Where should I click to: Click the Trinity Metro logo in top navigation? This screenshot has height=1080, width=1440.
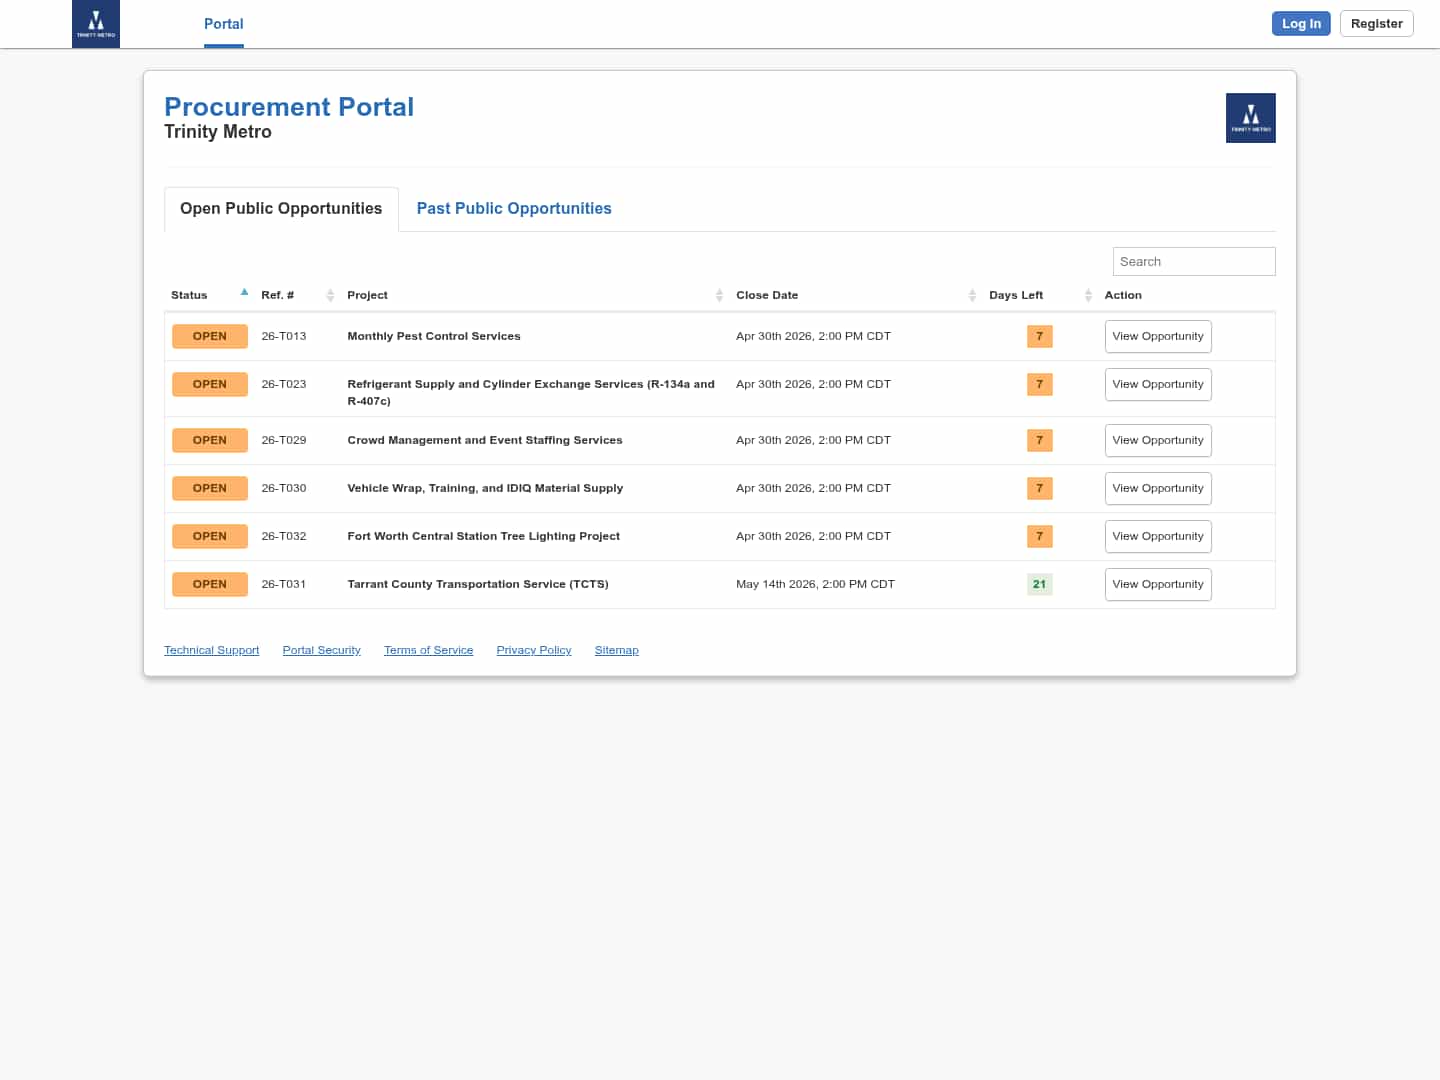[x=96, y=24]
